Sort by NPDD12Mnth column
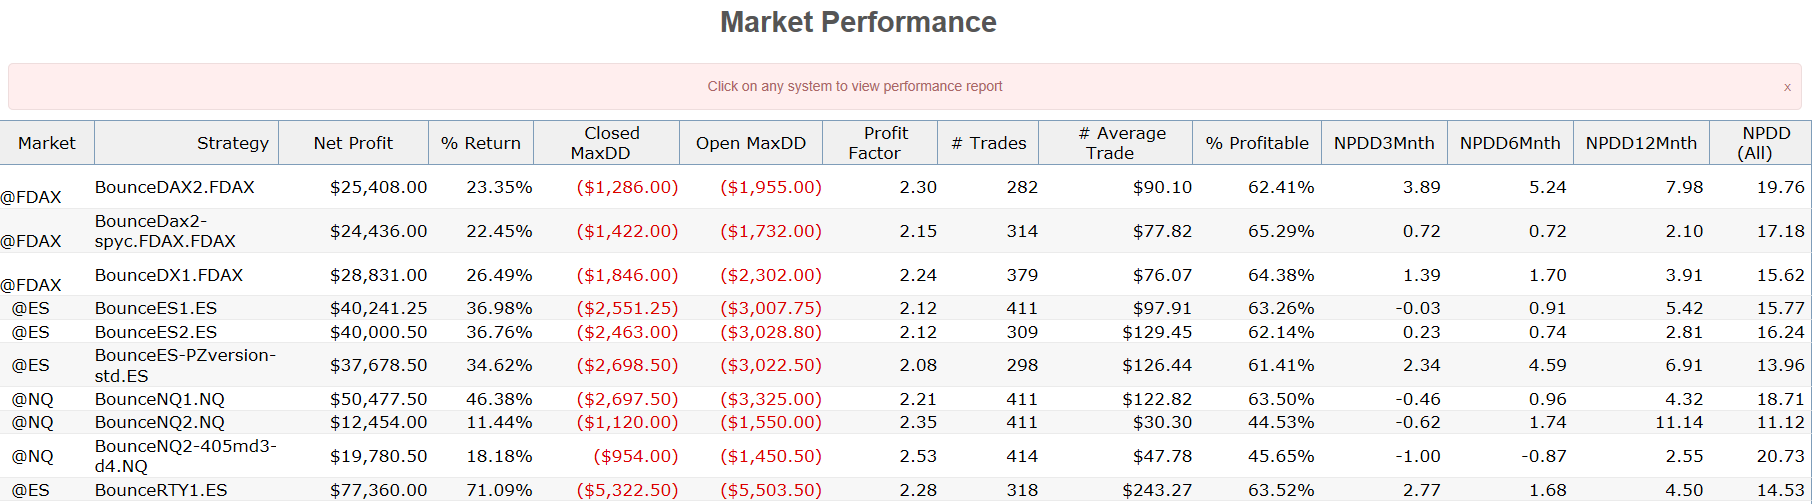Image resolution: width=1813 pixels, height=504 pixels. coord(1641,143)
